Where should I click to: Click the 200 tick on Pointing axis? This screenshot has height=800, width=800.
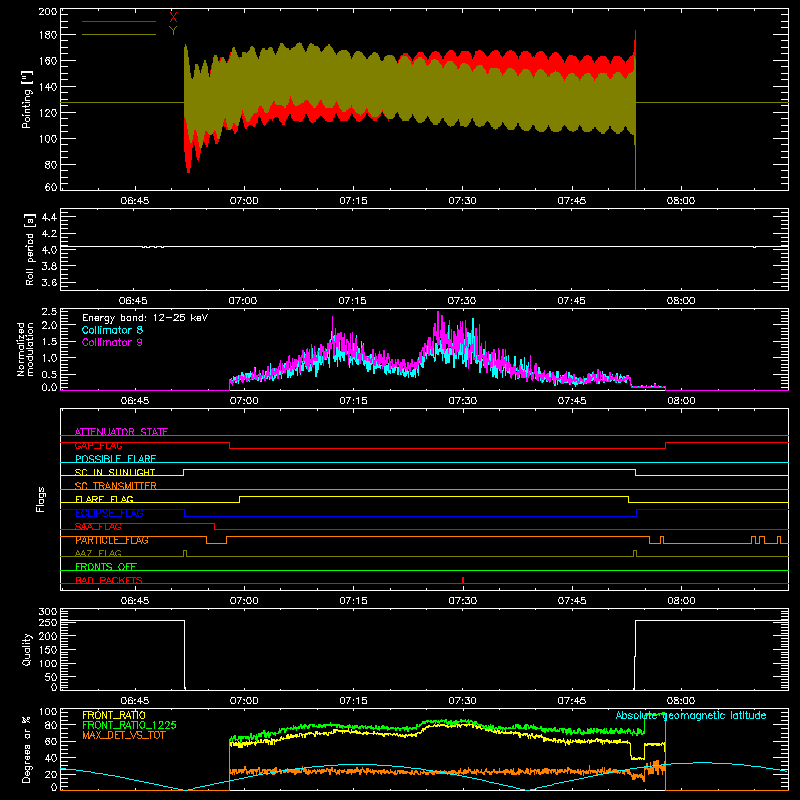tap(48, 12)
